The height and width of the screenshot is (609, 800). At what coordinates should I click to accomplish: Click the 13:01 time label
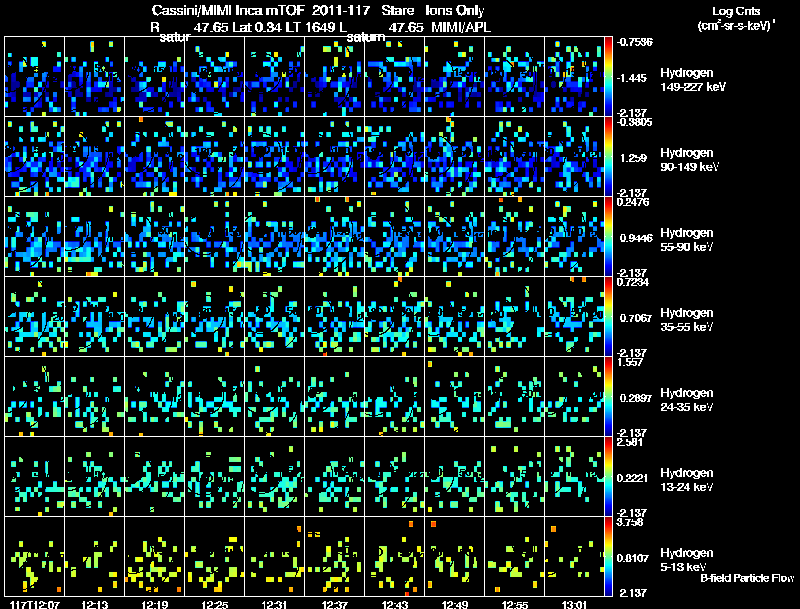click(574, 604)
